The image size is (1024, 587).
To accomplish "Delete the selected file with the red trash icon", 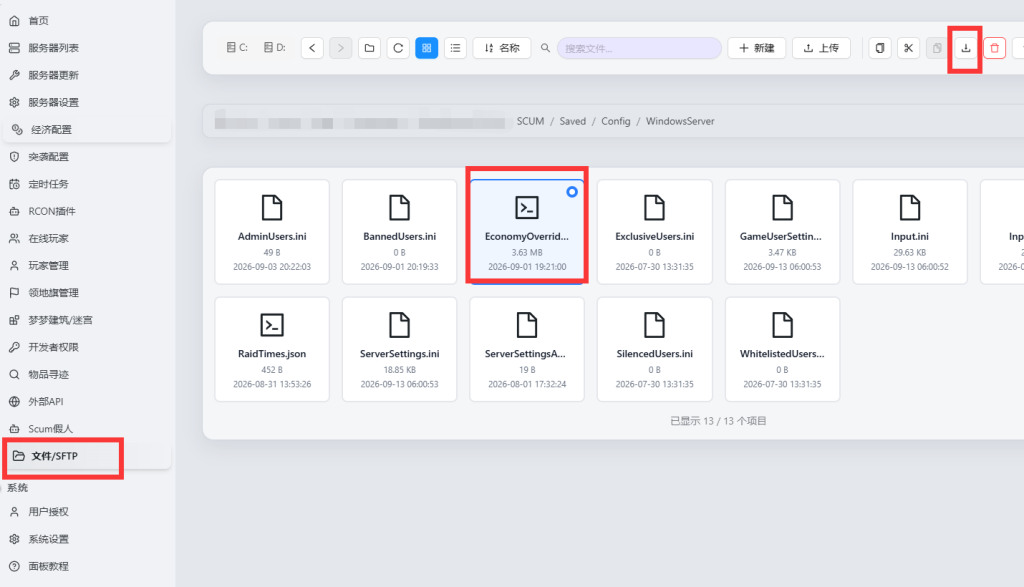I will click(995, 48).
